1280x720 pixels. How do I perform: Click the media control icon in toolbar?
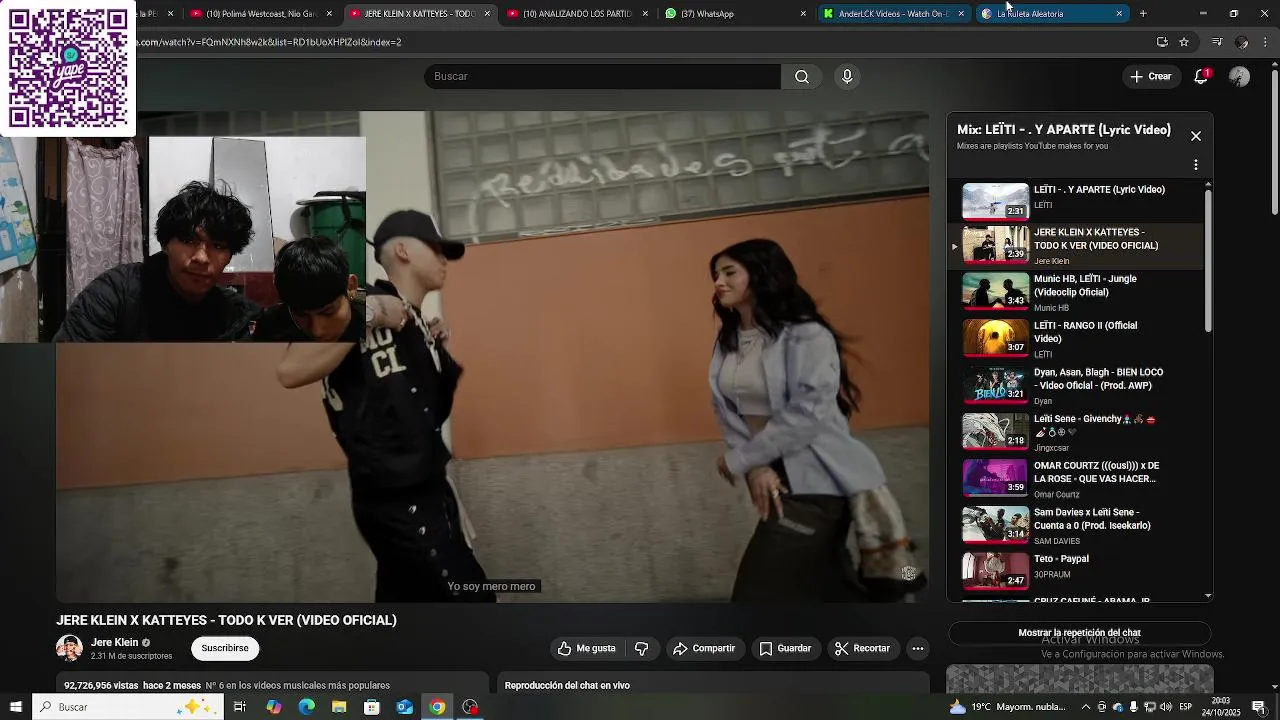(1216, 42)
